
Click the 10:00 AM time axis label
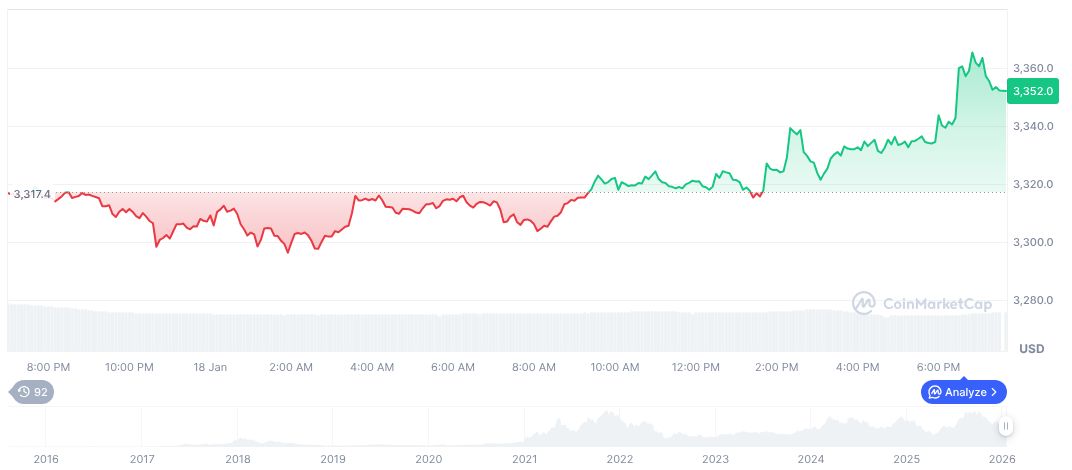pyautogui.click(x=615, y=367)
